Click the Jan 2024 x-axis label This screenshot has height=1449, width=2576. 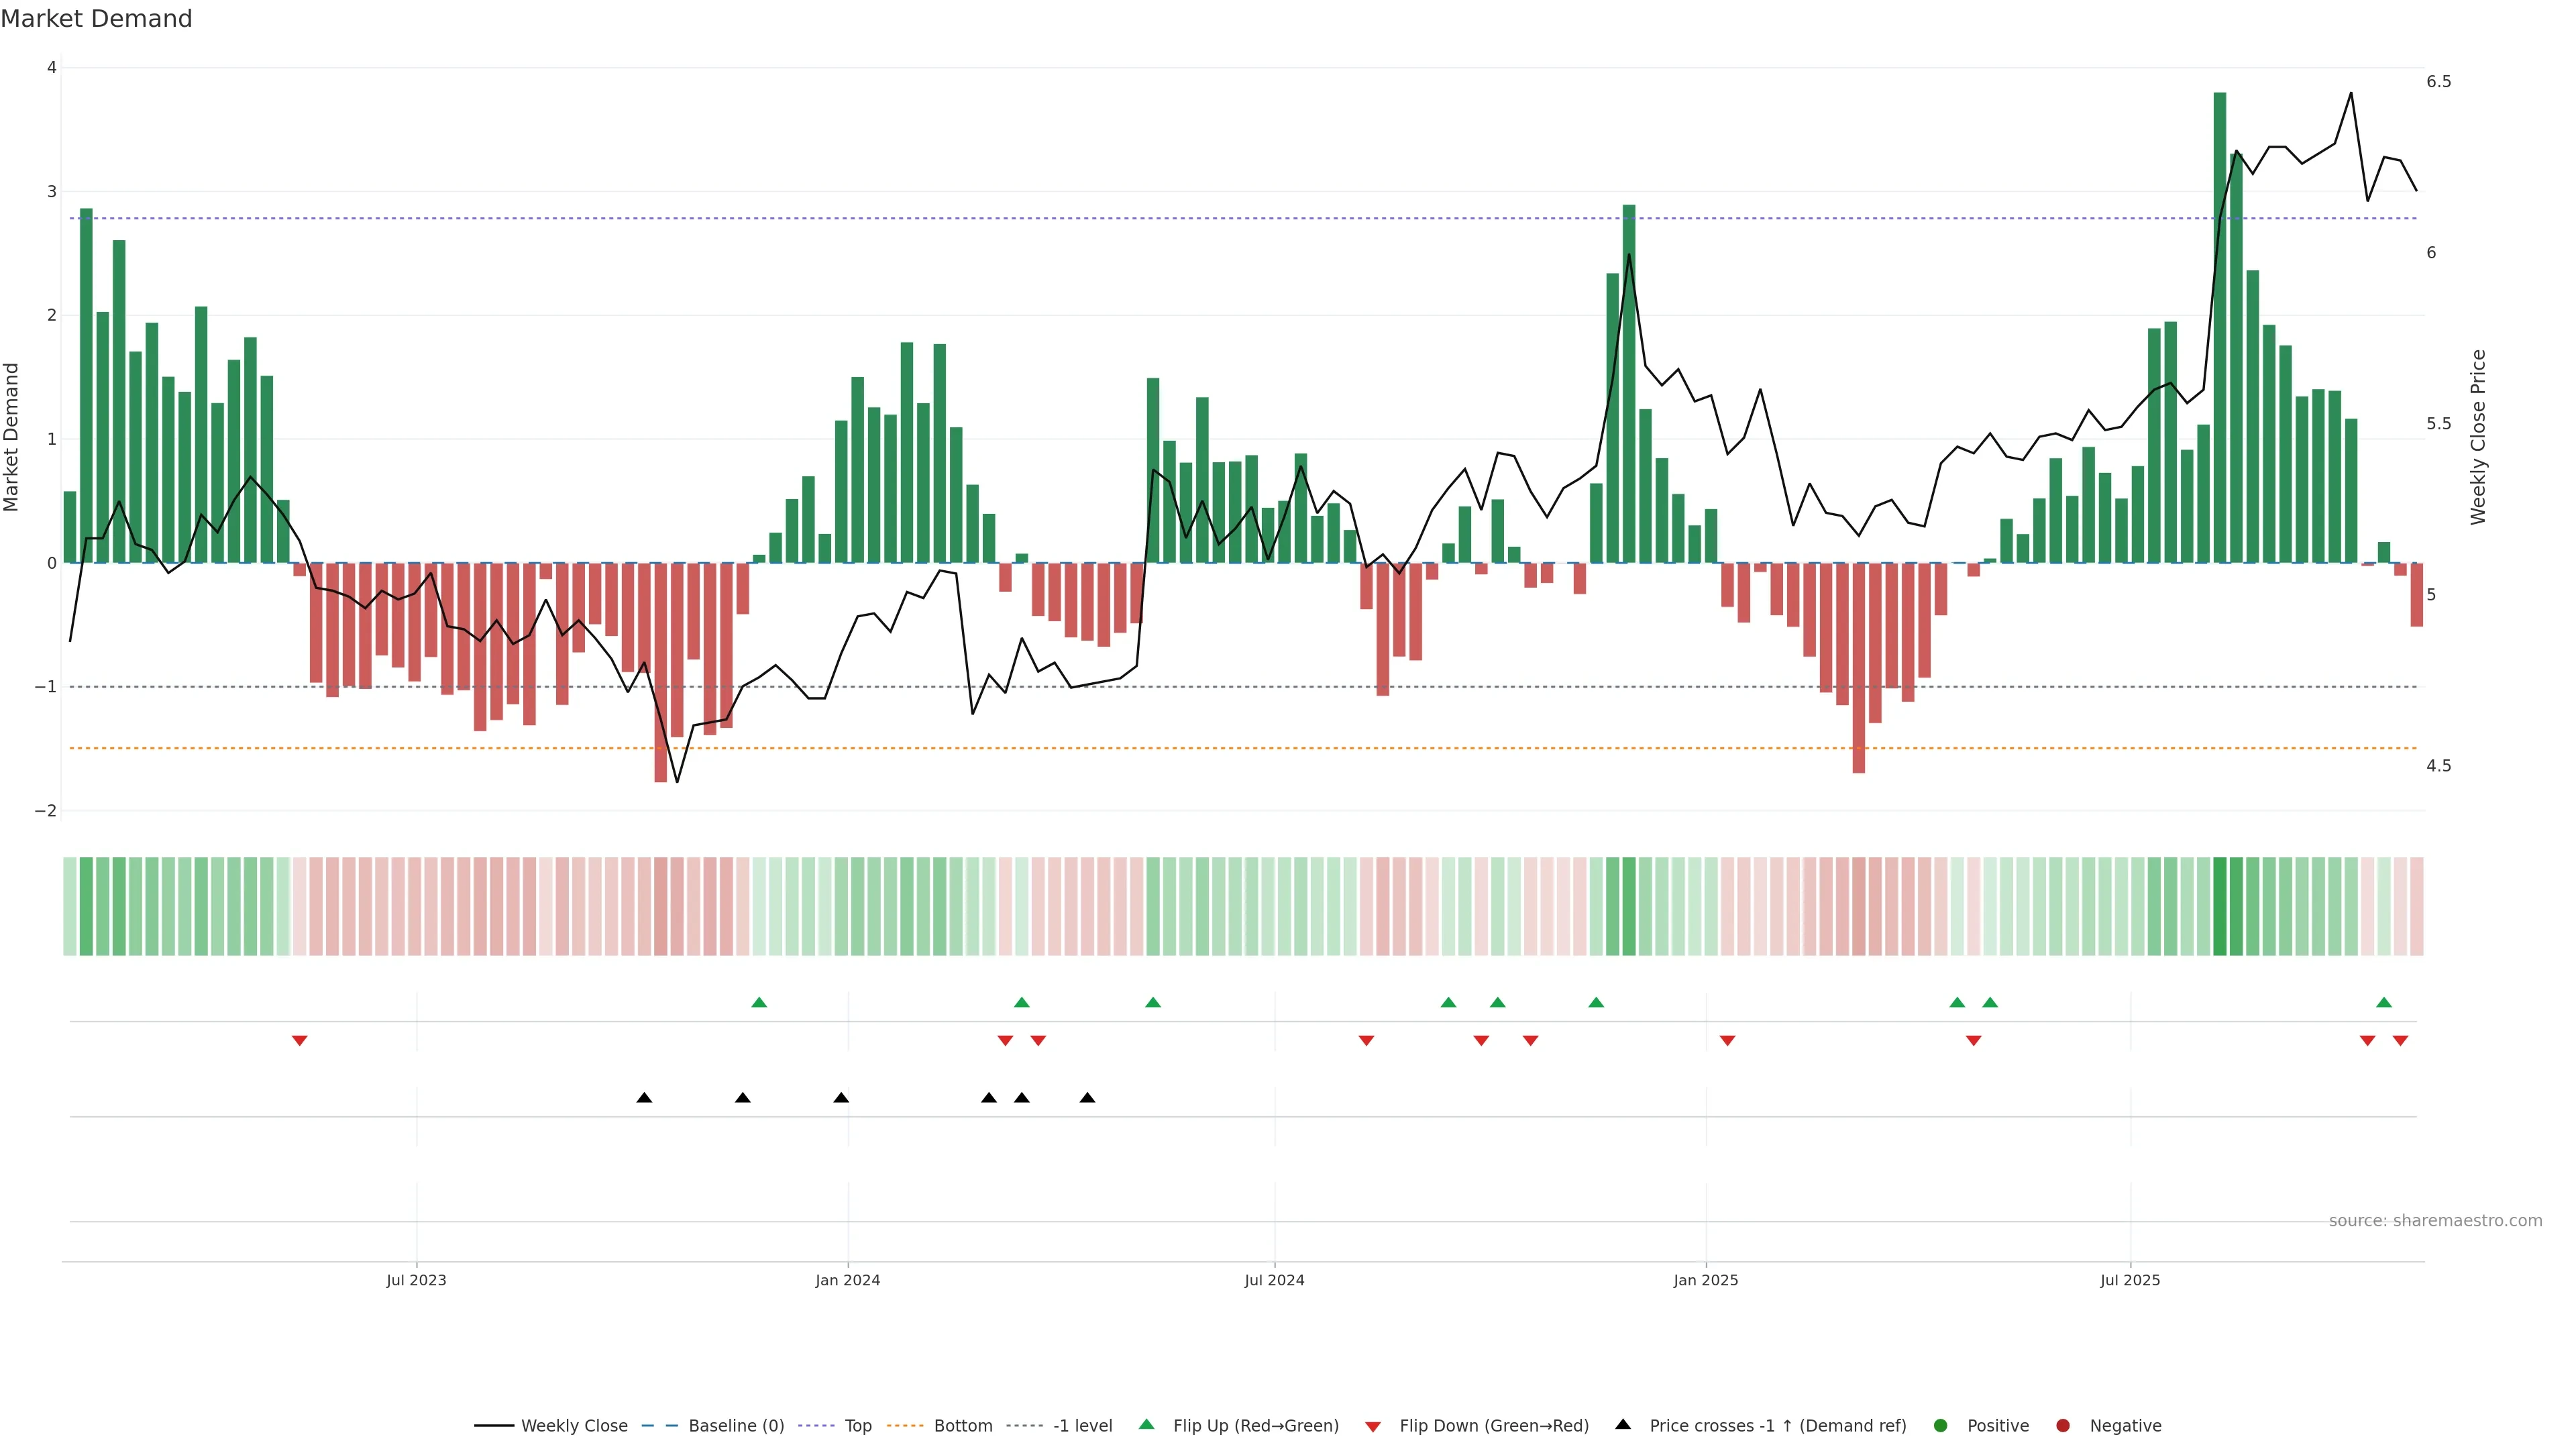click(847, 1280)
